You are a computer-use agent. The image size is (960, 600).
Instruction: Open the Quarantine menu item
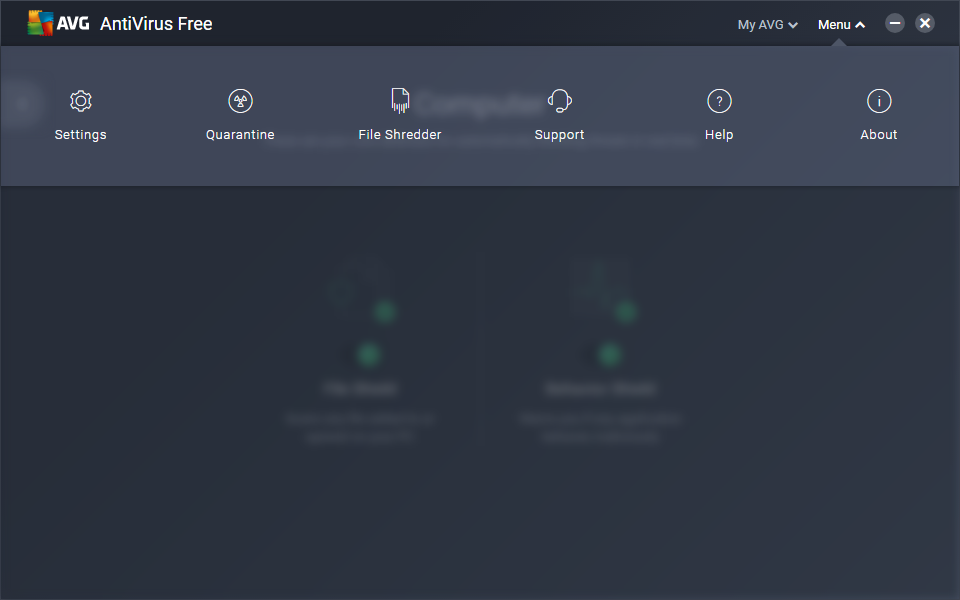240,115
